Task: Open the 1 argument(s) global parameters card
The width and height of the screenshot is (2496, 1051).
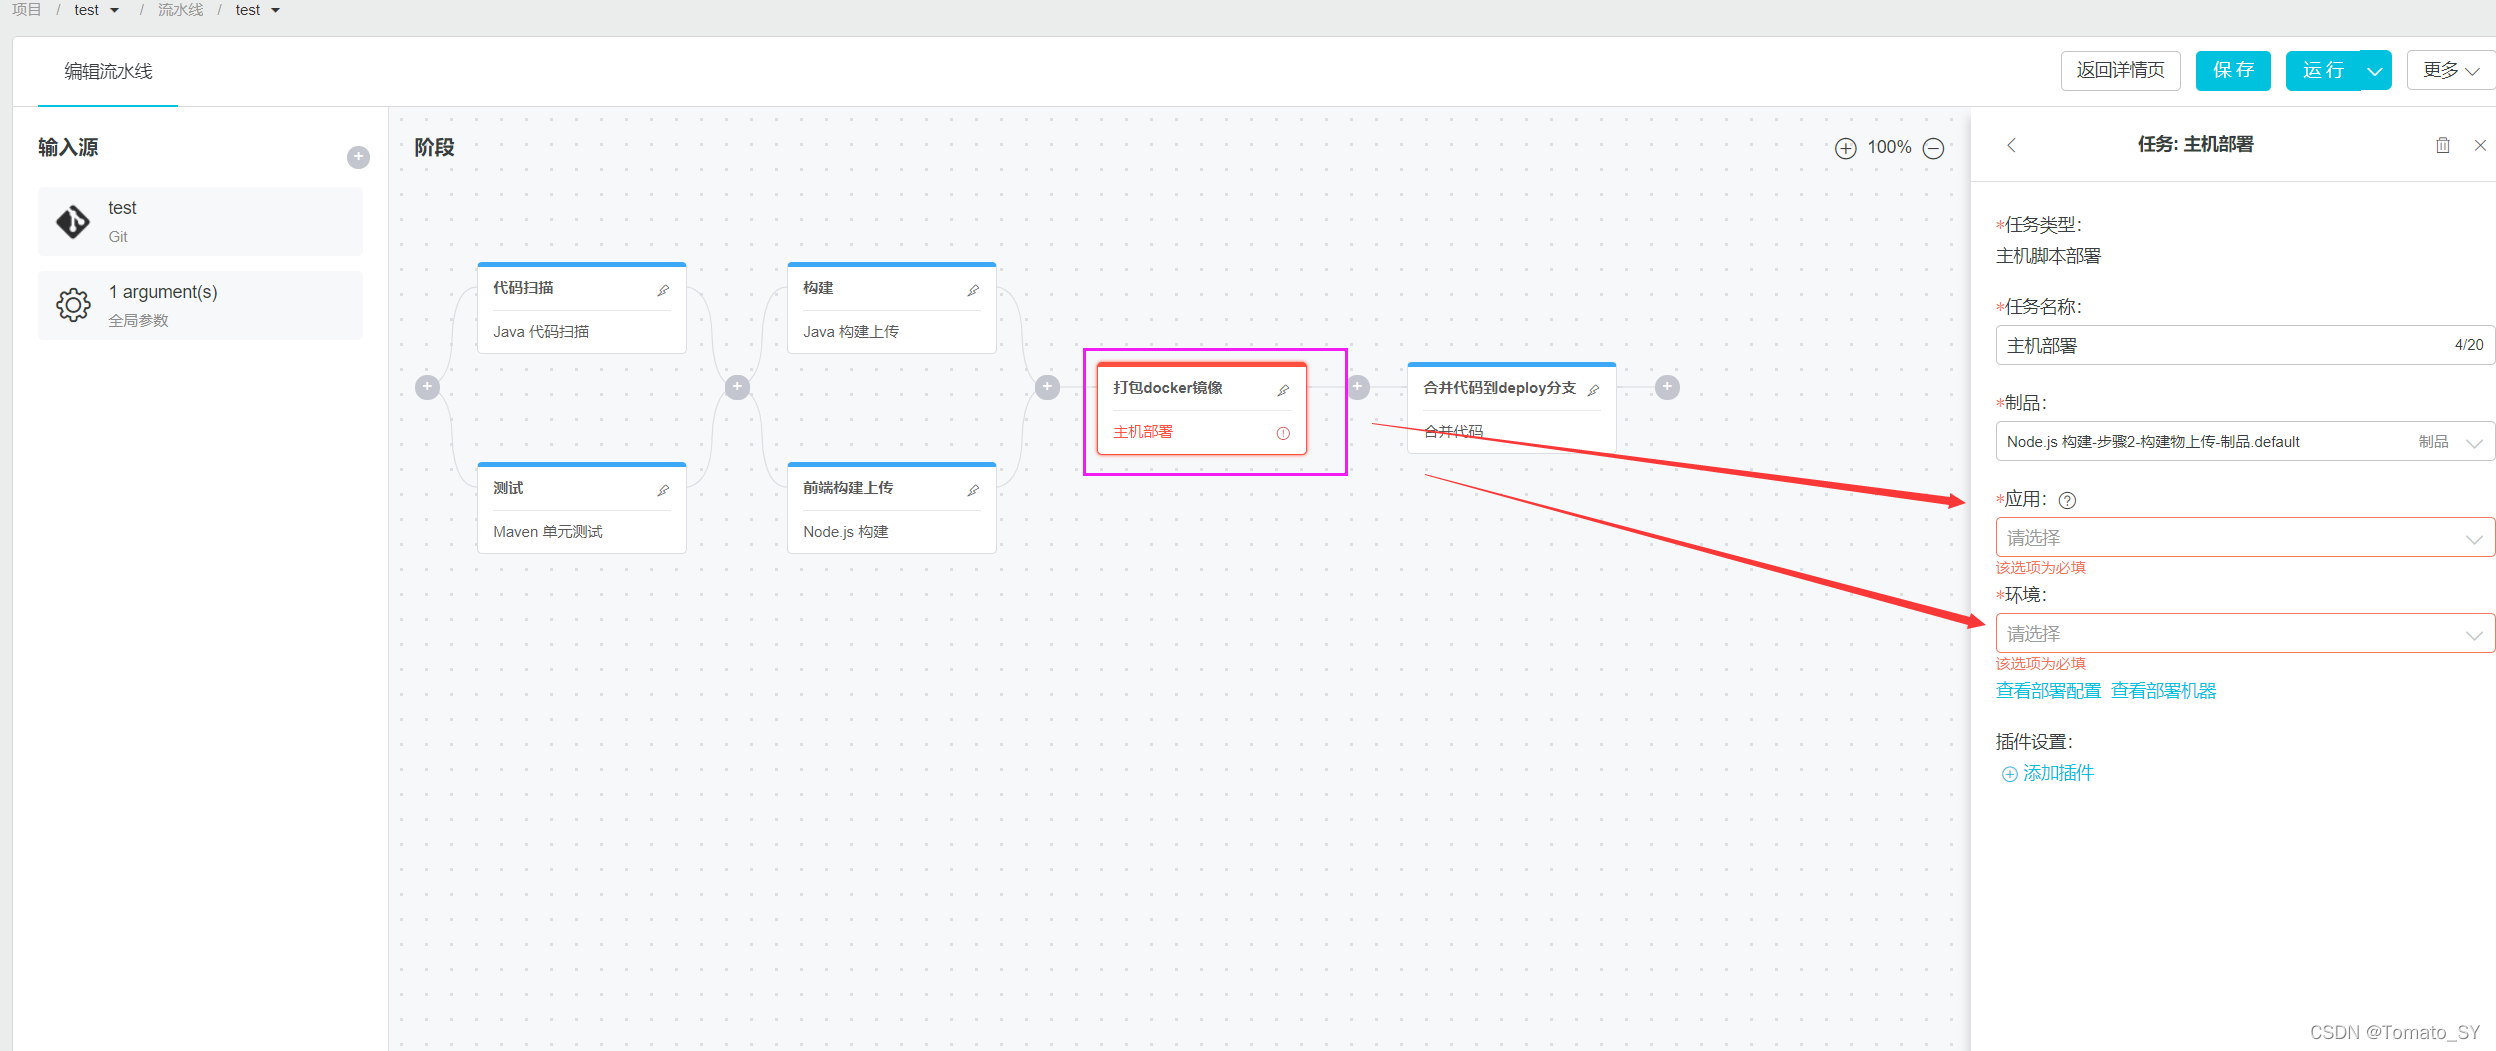Action: 200,305
